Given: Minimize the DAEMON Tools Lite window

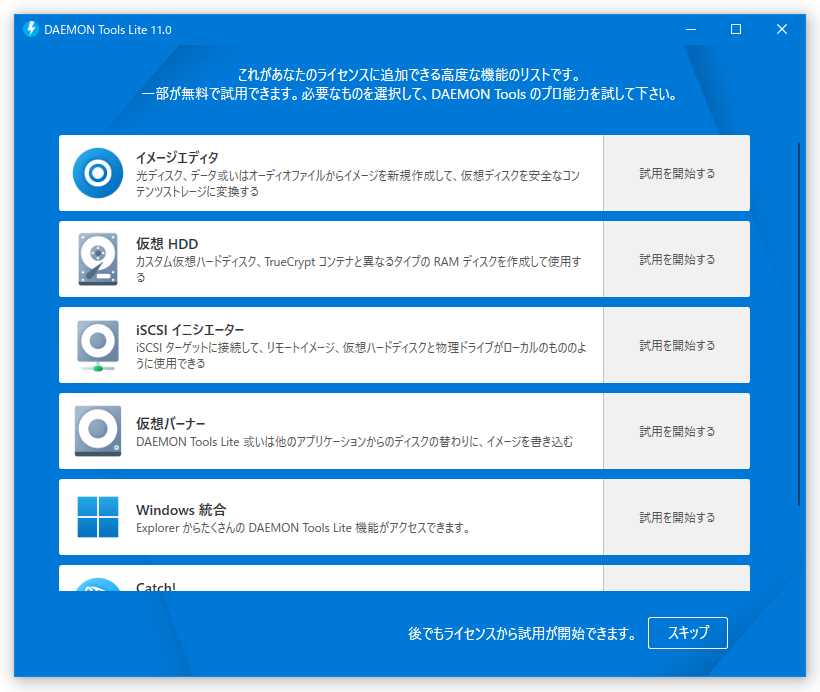Looking at the screenshot, I should [691, 29].
